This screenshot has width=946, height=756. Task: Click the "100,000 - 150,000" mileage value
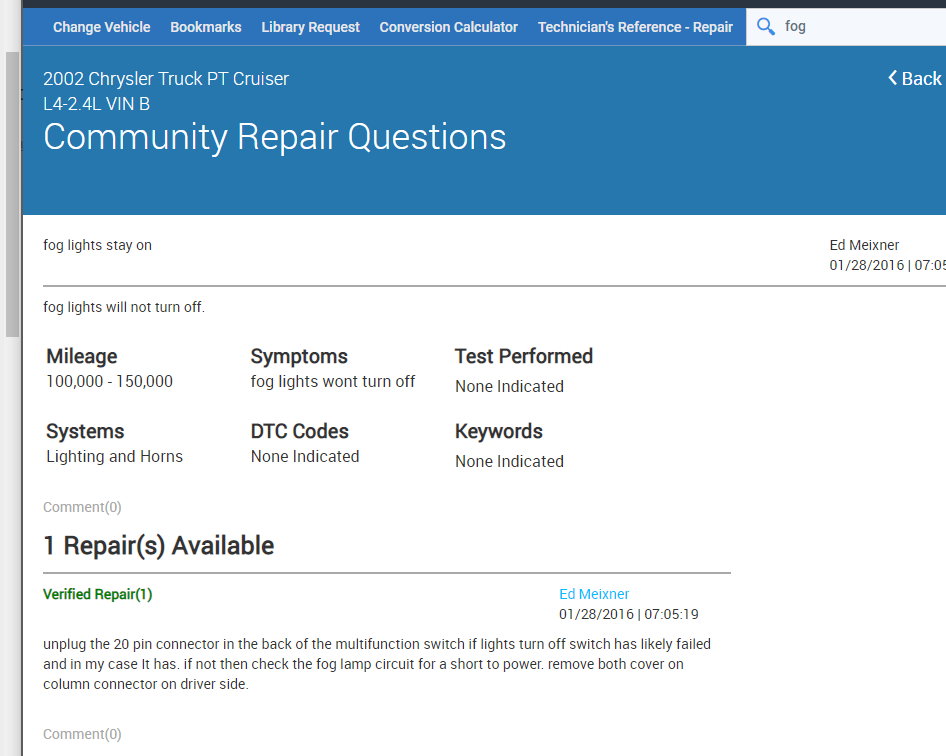point(109,381)
